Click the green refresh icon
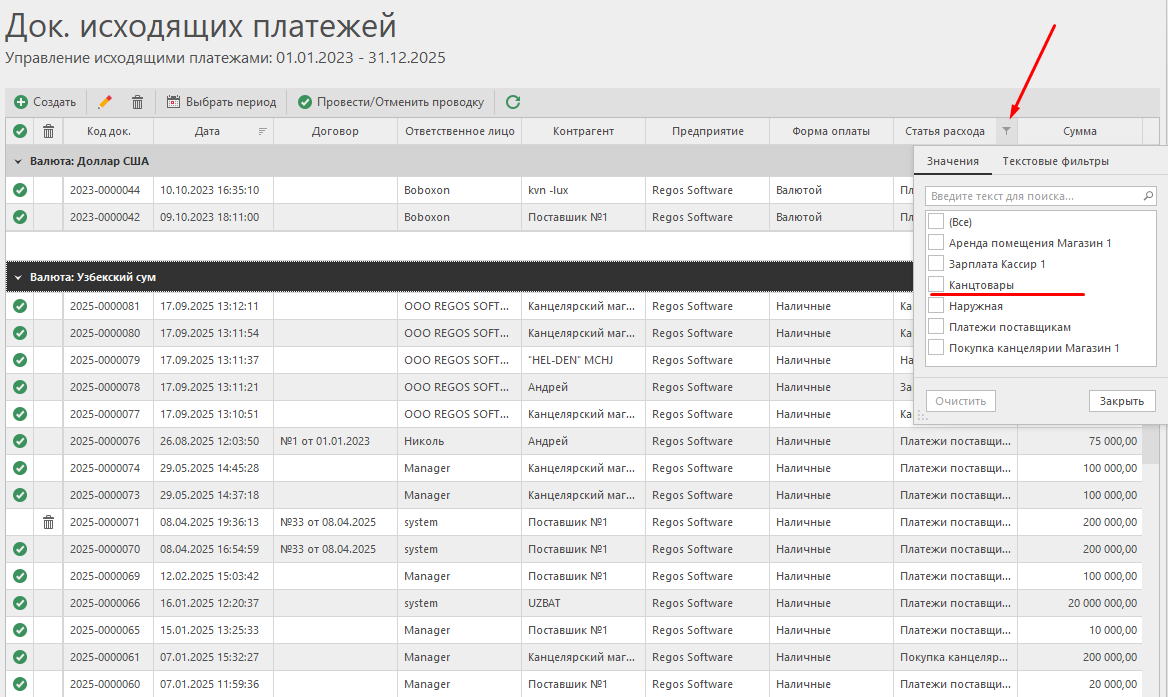The width and height of the screenshot is (1168, 697). click(x=513, y=102)
